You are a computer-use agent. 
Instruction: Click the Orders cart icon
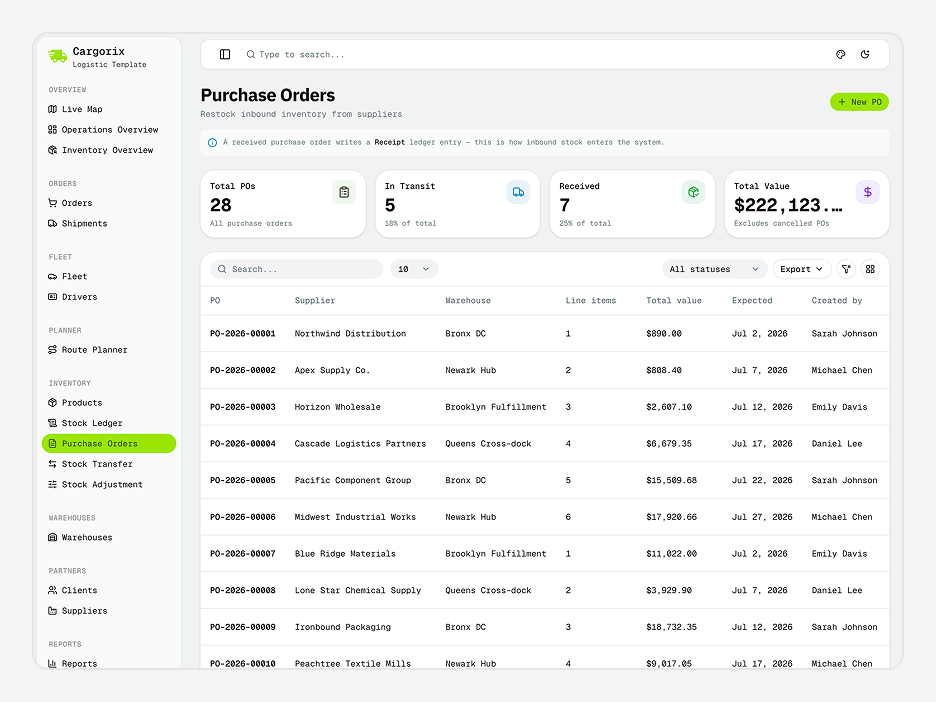click(x=53, y=203)
